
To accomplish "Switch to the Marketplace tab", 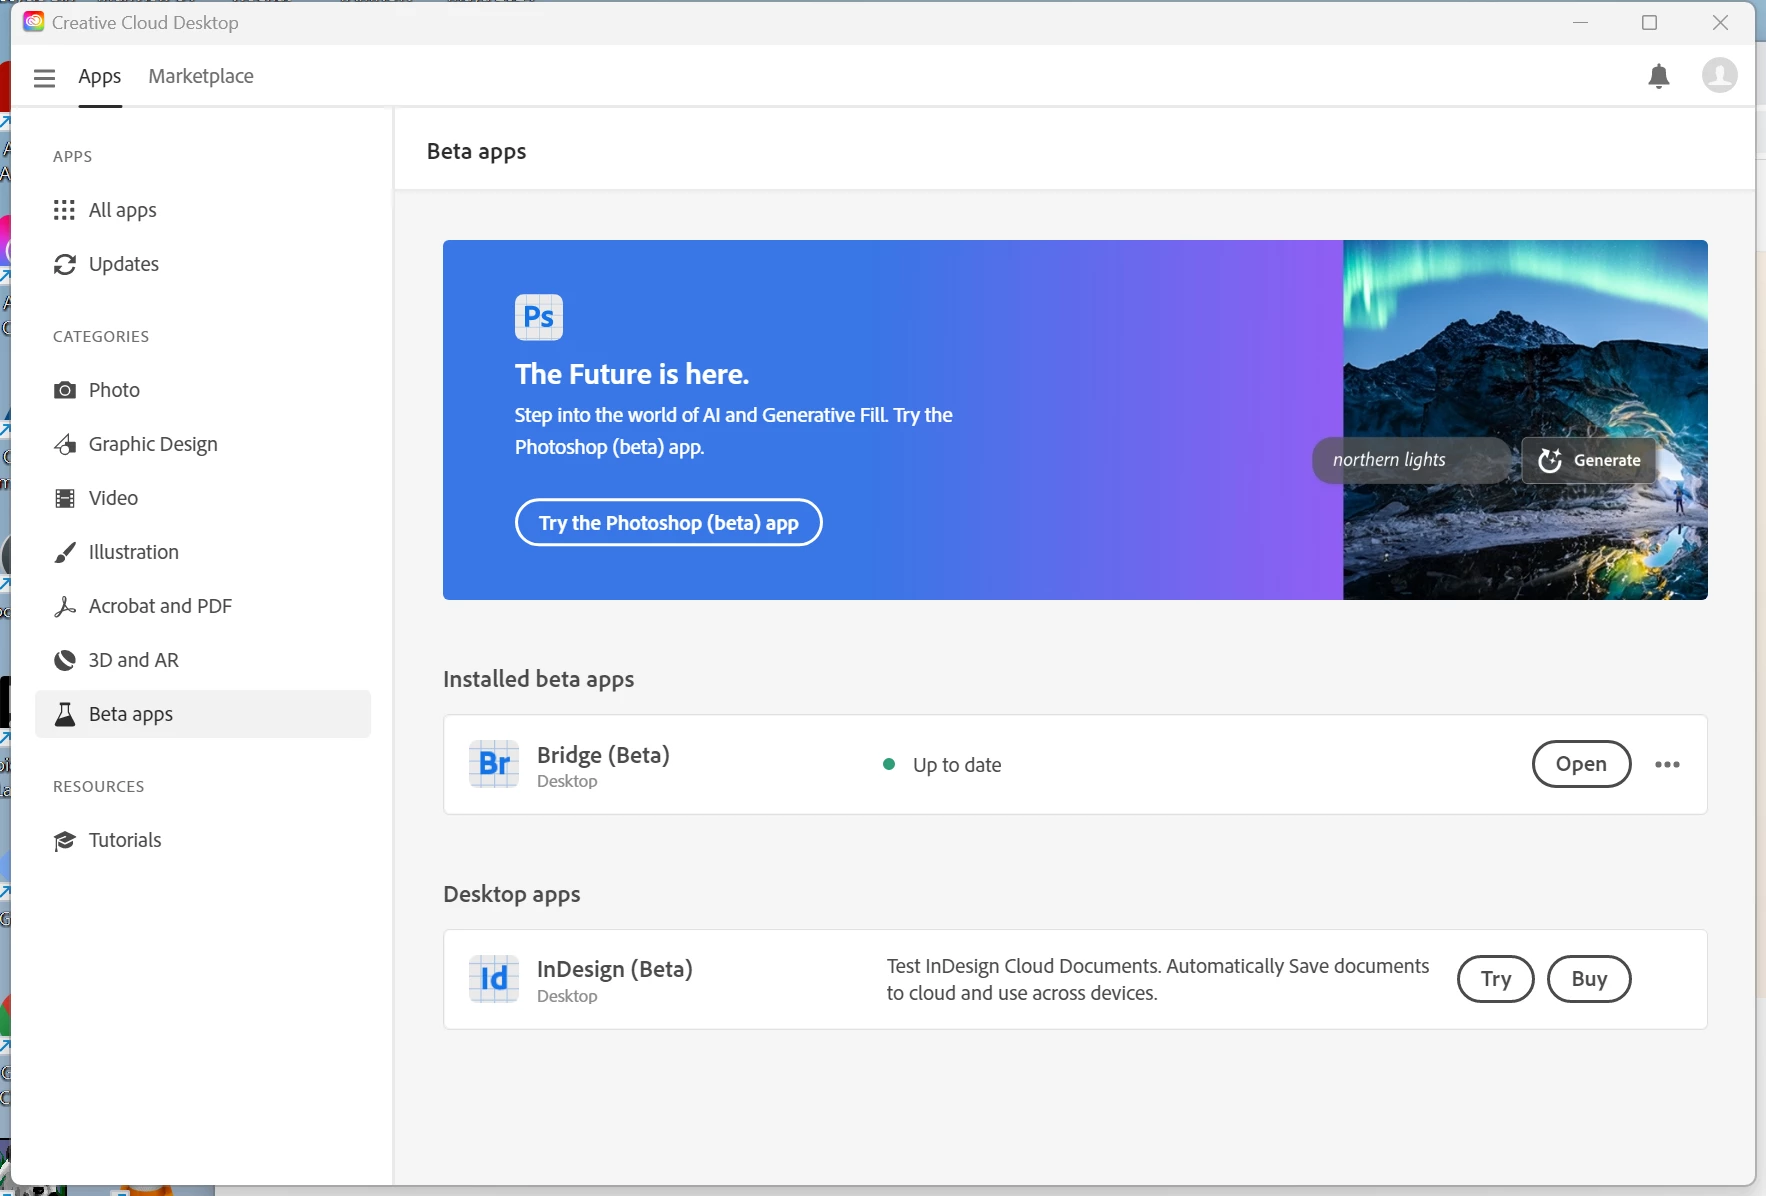I will (x=201, y=76).
